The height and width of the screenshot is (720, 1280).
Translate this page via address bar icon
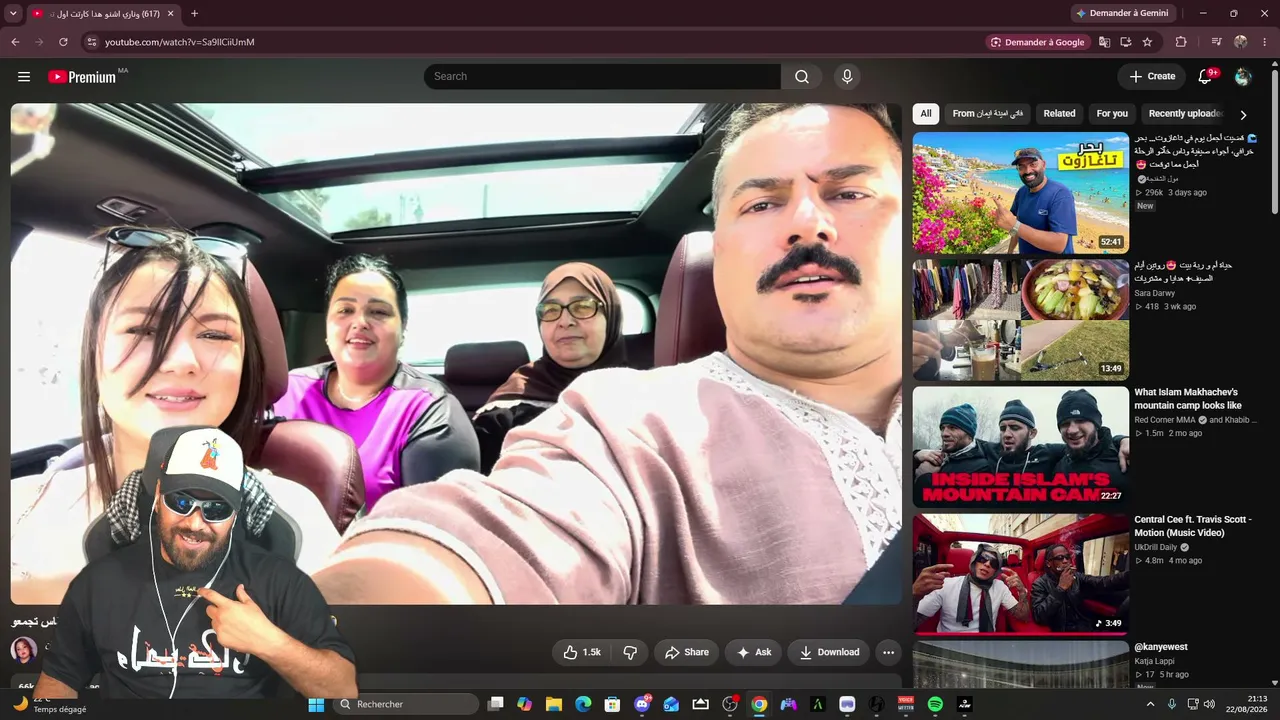1105,42
